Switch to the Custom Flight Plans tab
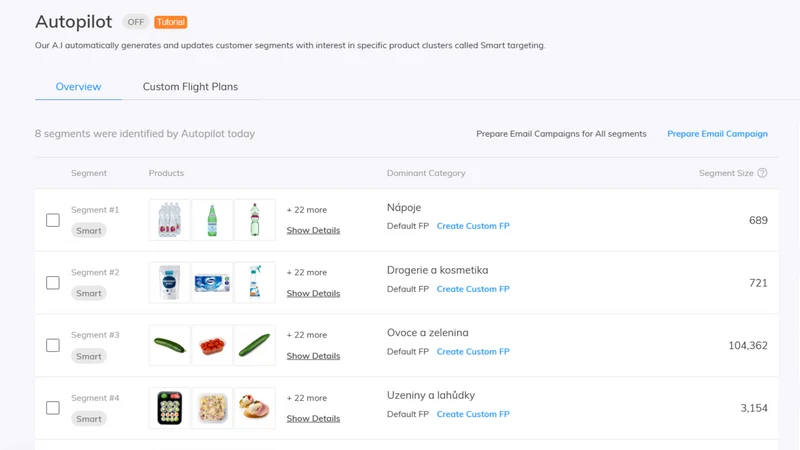 190,87
